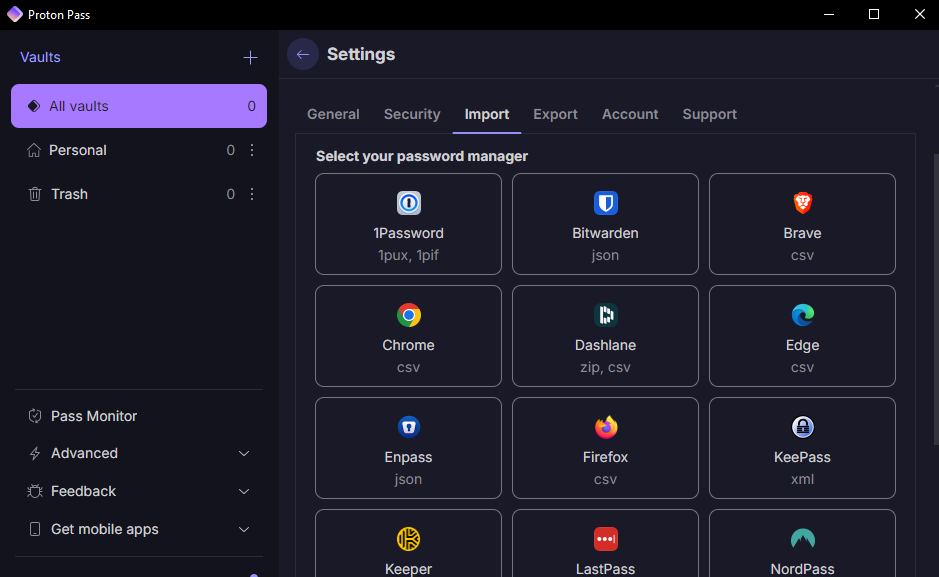Click the All vaults diamond icon
Viewport: 939px width, 577px height.
click(x=34, y=106)
